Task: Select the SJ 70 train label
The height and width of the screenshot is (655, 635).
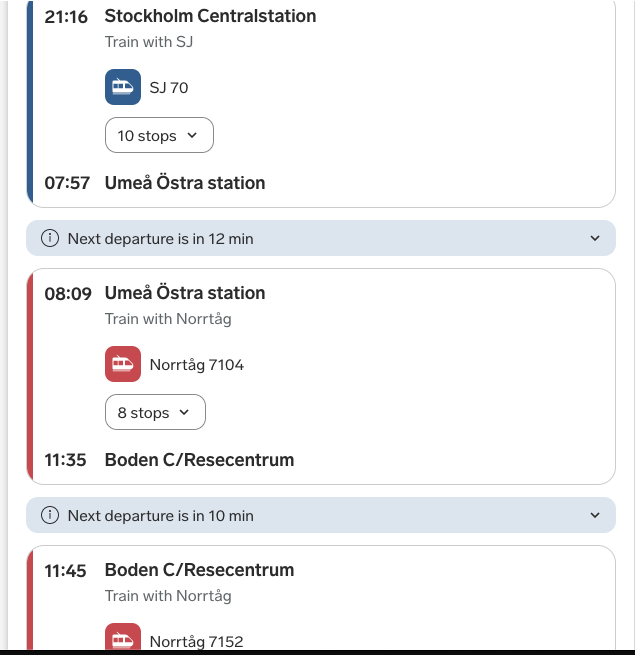Action: click(x=169, y=88)
